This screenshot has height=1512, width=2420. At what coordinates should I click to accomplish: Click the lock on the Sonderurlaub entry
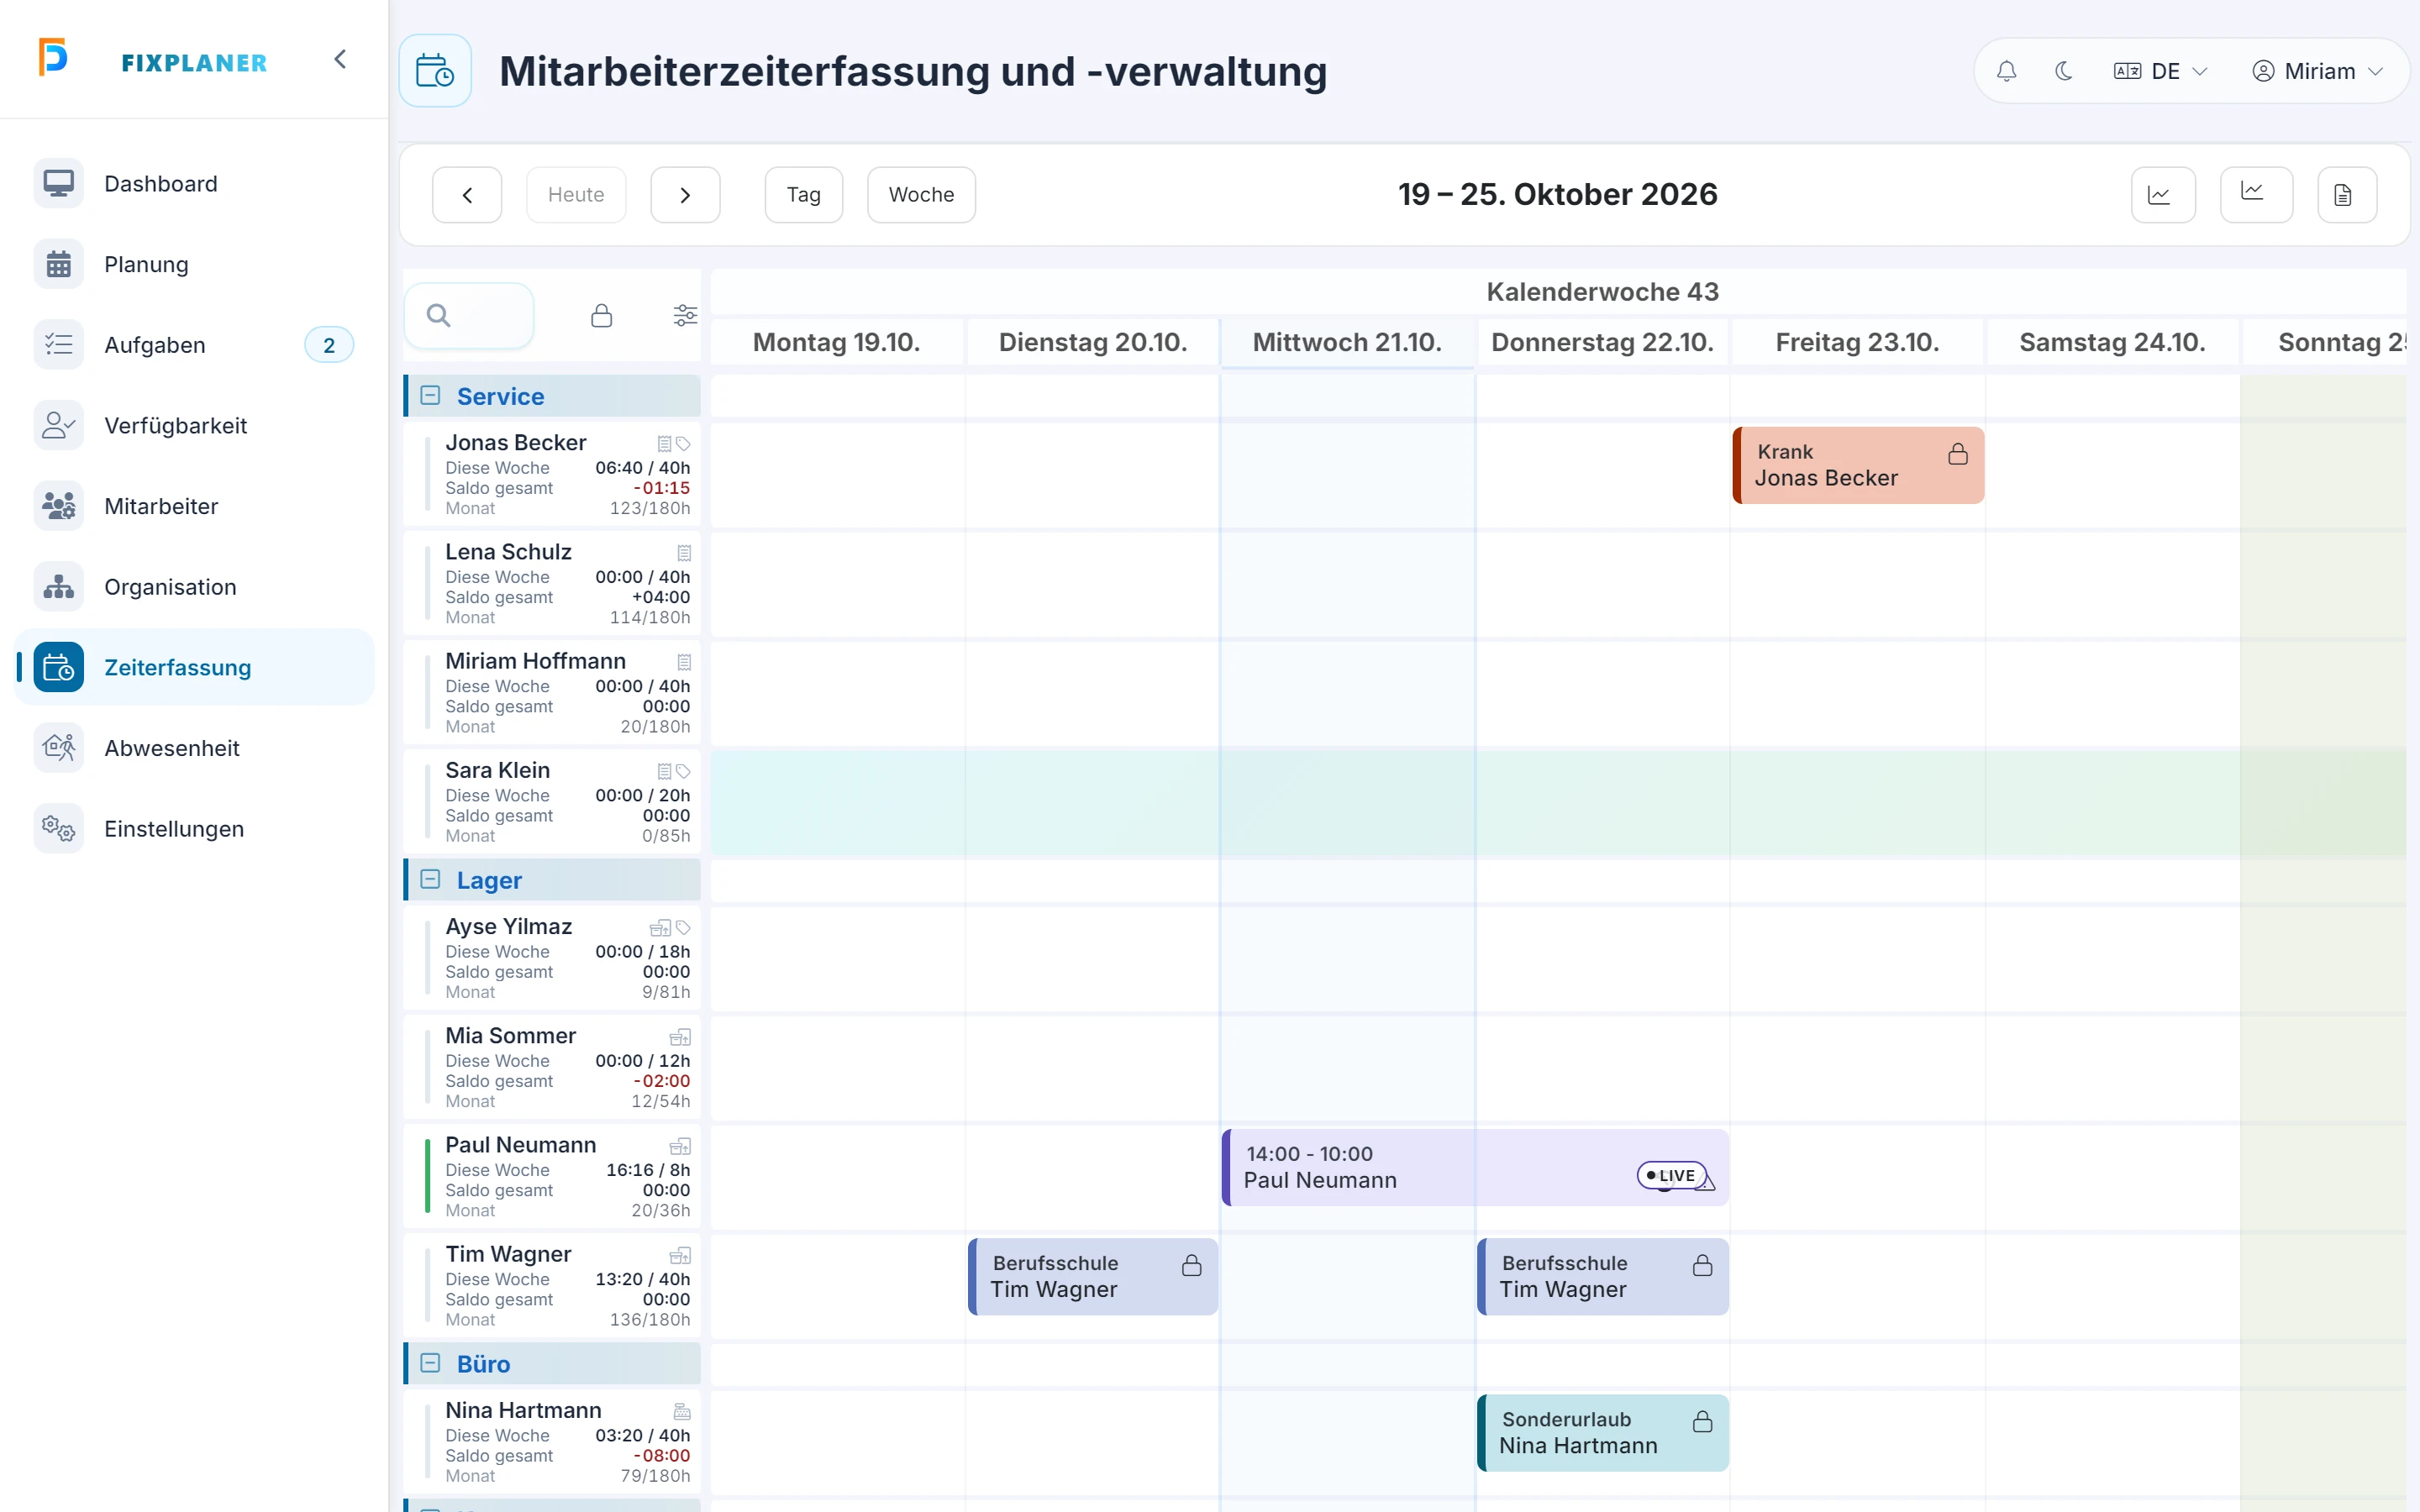tap(1702, 1422)
